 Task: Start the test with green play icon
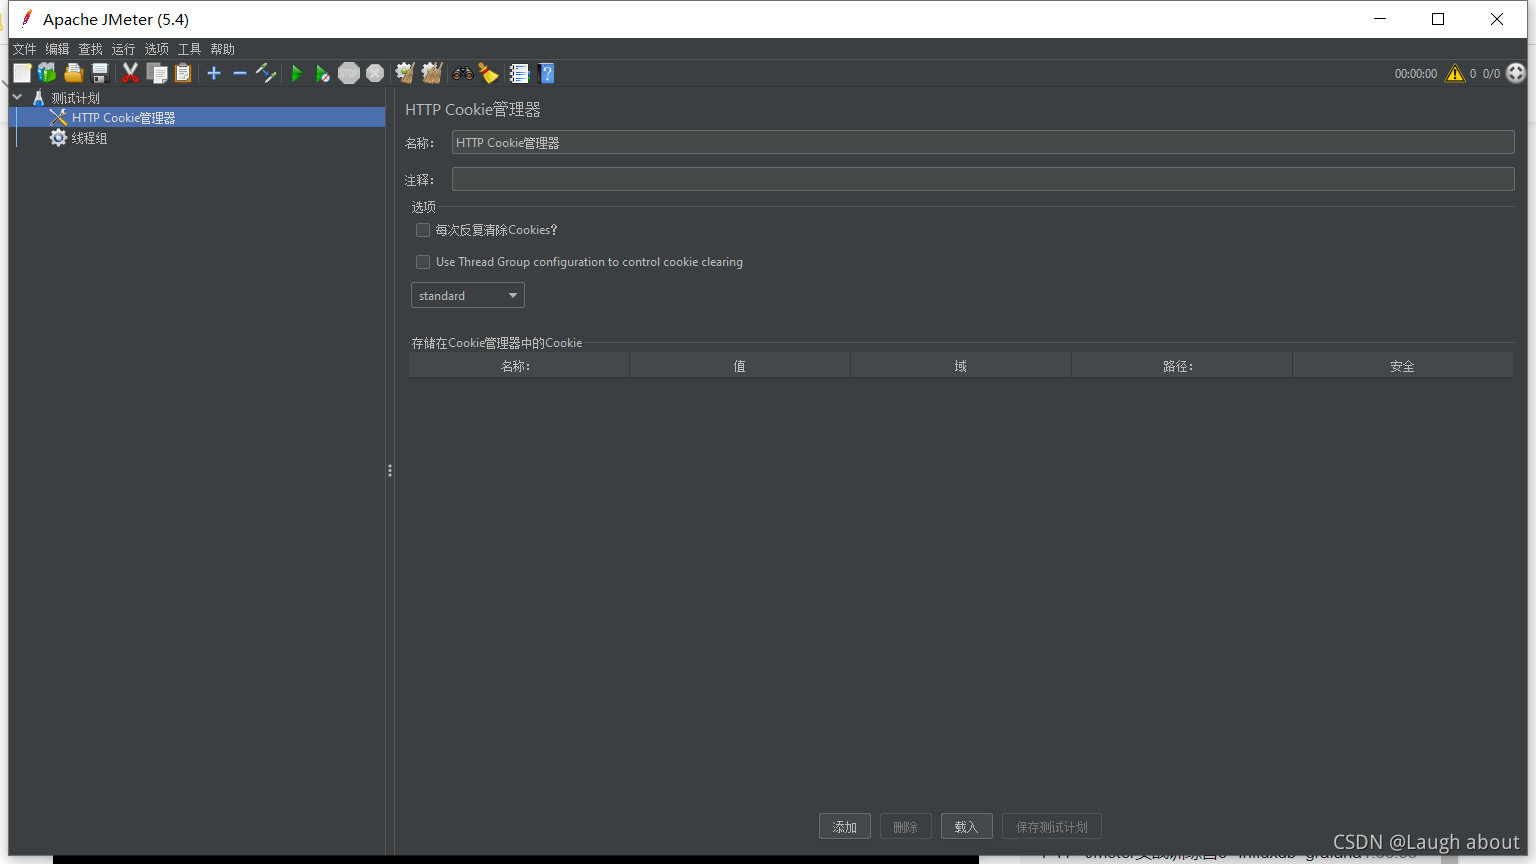(296, 73)
